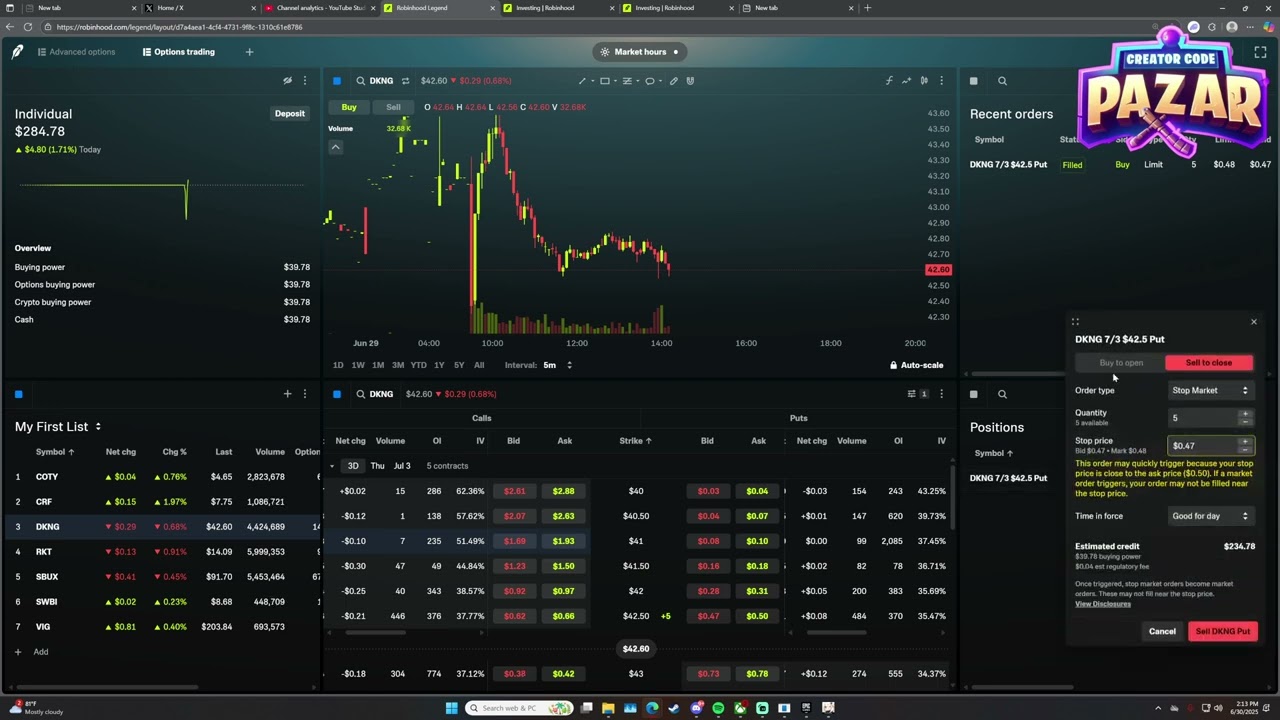This screenshot has height=720, width=1280.
Task: Open watchlist panel three-dot menu
Action: point(305,394)
